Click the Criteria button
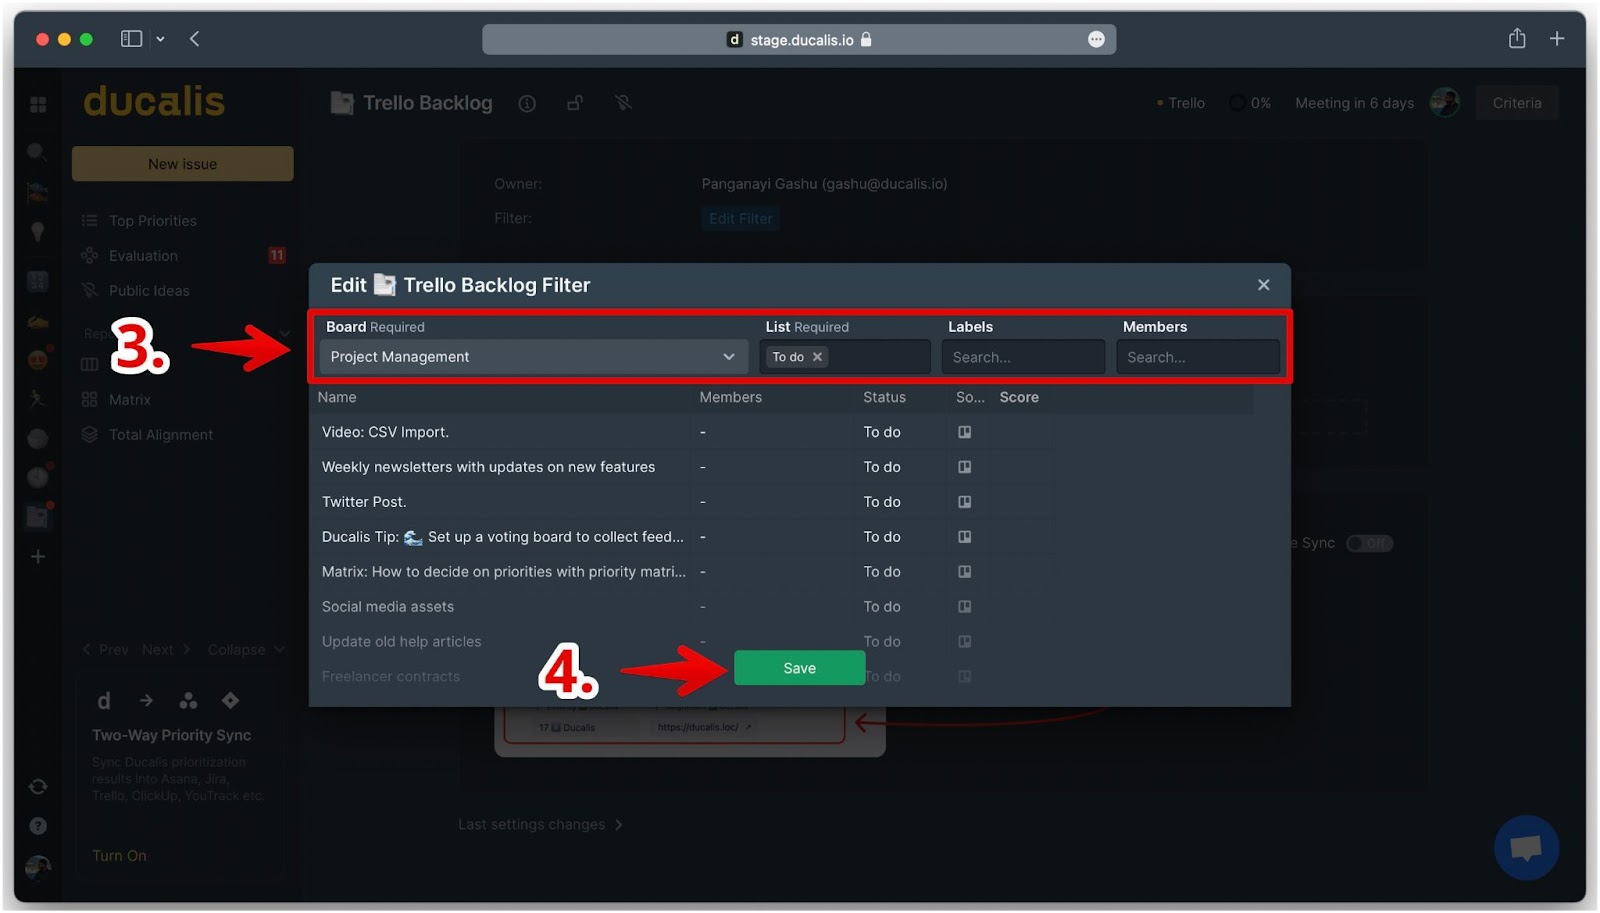Viewport: 1600px width, 913px height. coord(1516,103)
